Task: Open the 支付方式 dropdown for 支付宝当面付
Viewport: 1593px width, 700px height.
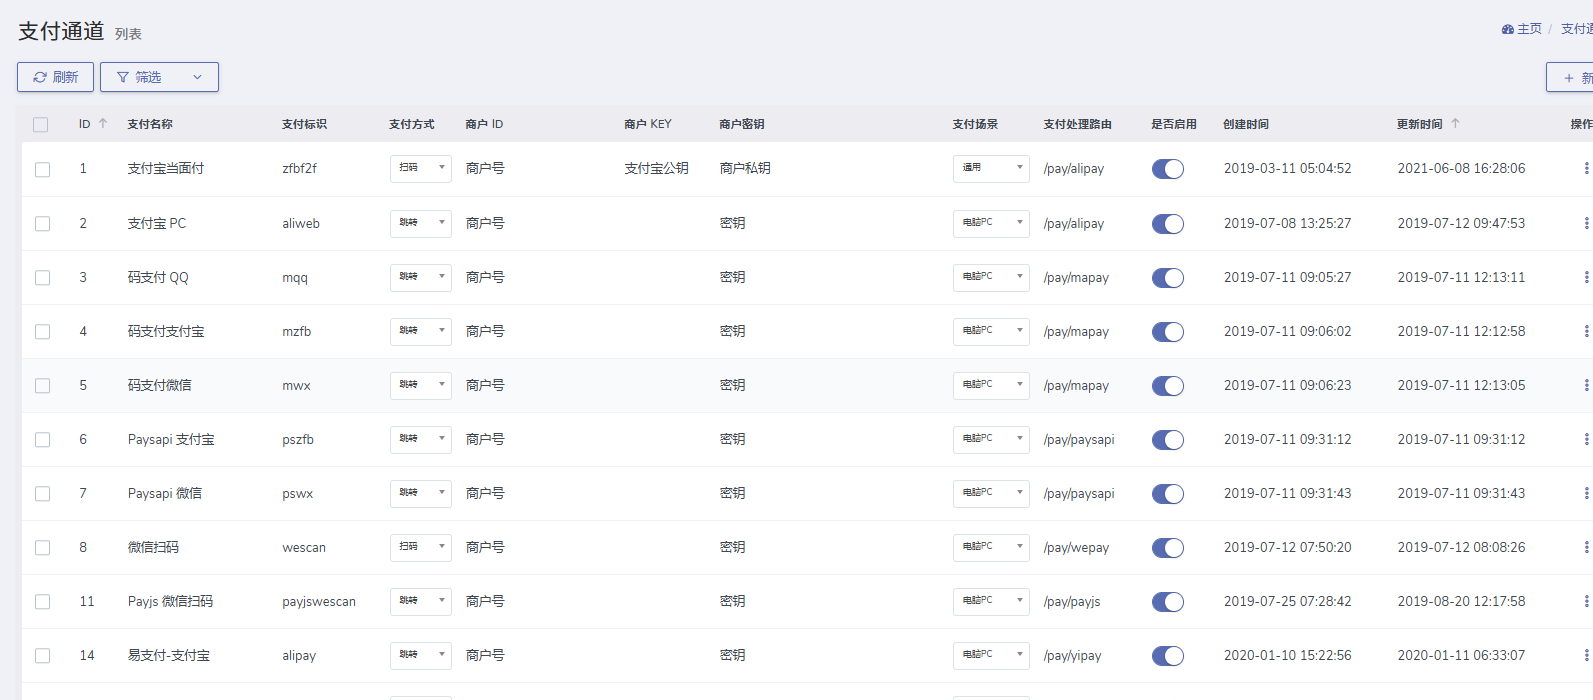Action: point(420,169)
